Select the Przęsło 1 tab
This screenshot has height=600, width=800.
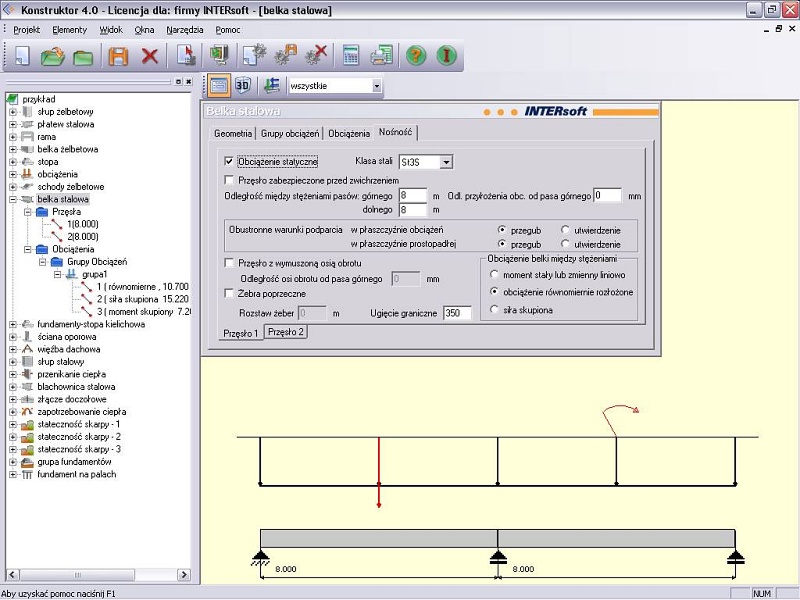click(x=241, y=333)
